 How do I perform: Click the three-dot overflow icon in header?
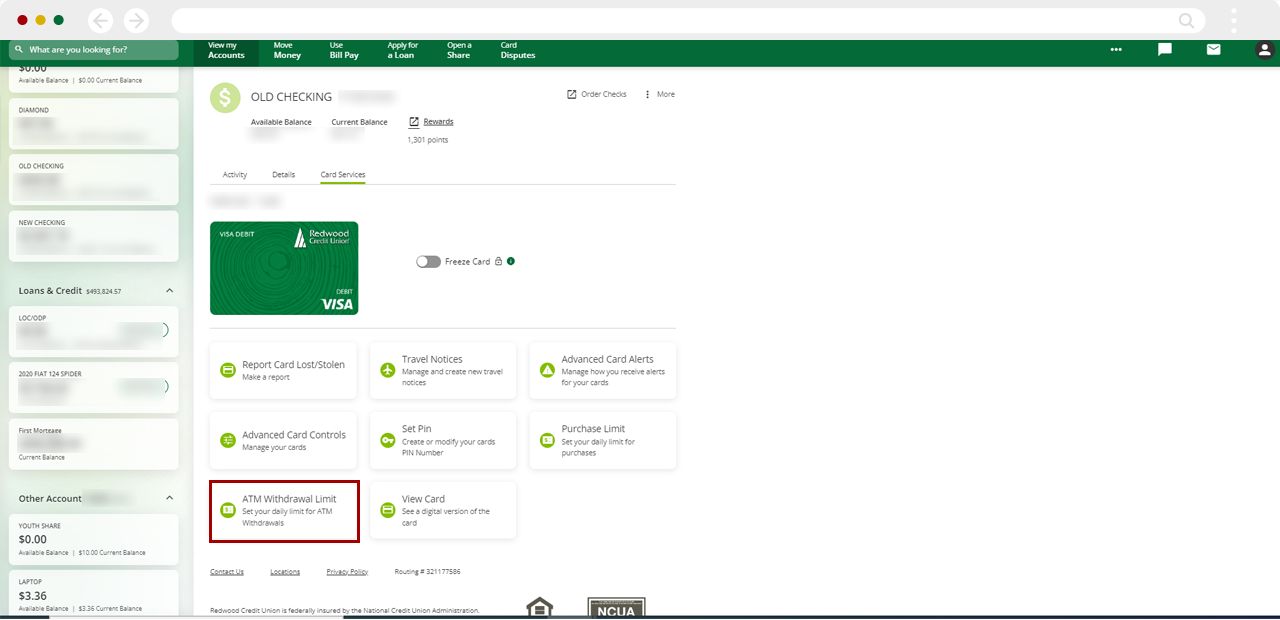point(1116,49)
